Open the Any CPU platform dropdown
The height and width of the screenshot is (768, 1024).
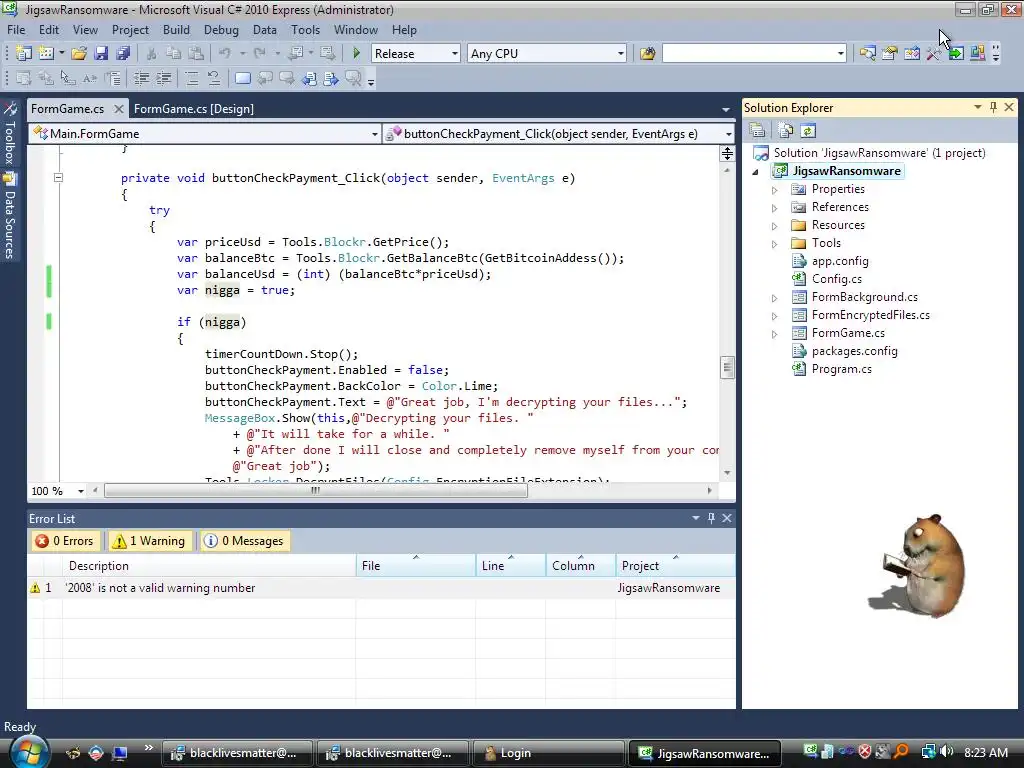tap(620, 54)
